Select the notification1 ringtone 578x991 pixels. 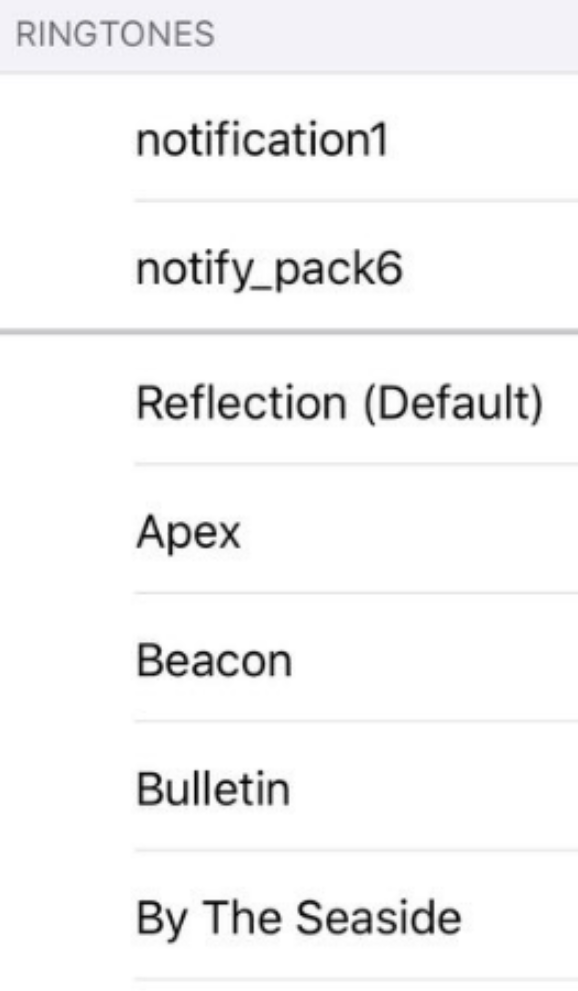pos(289,138)
